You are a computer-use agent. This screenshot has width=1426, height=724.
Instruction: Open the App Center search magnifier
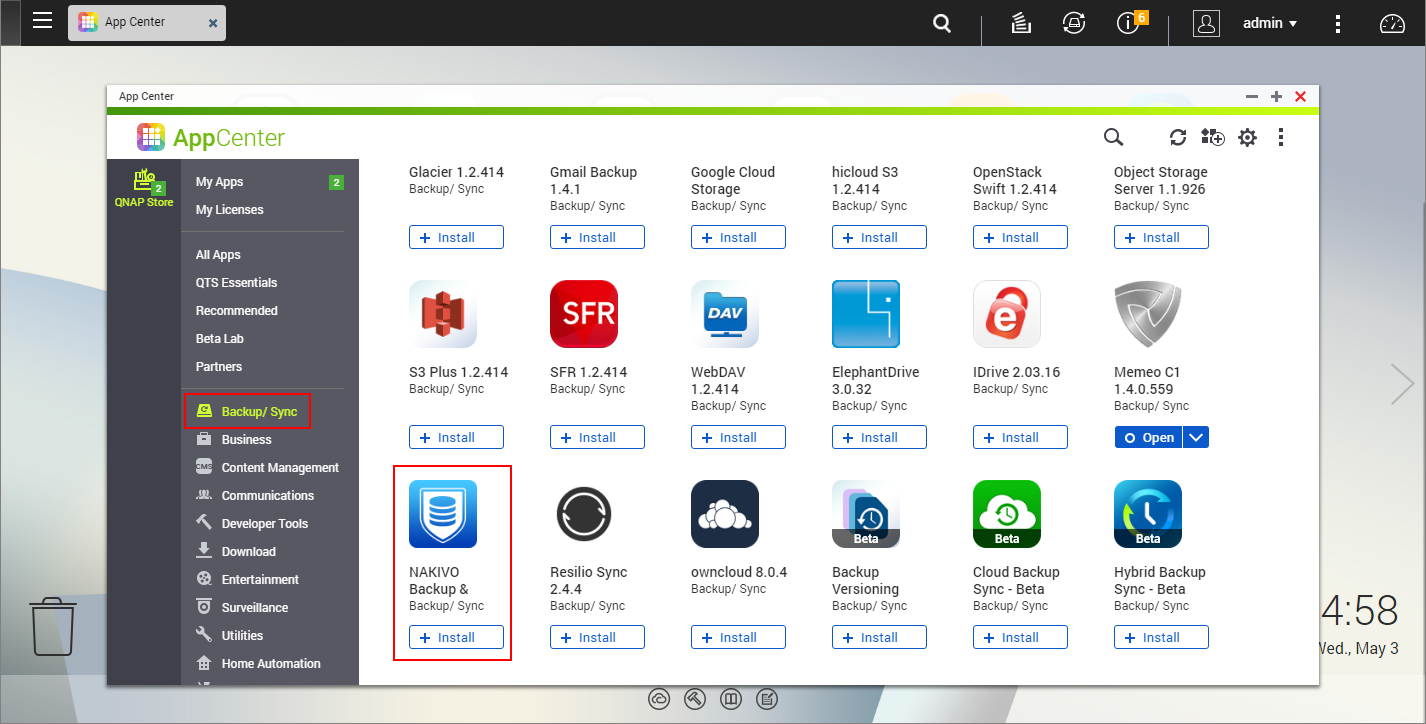1113,137
